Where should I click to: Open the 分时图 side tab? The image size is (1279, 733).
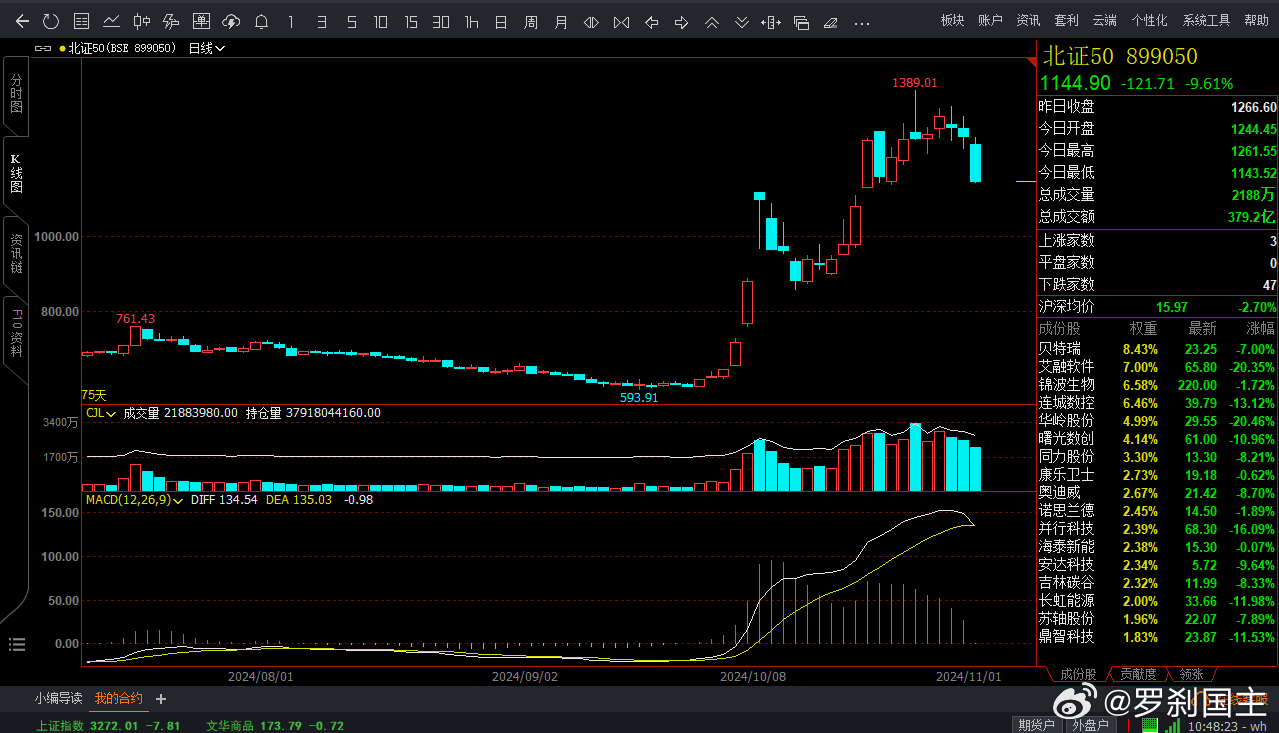click(x=16, y=93)
